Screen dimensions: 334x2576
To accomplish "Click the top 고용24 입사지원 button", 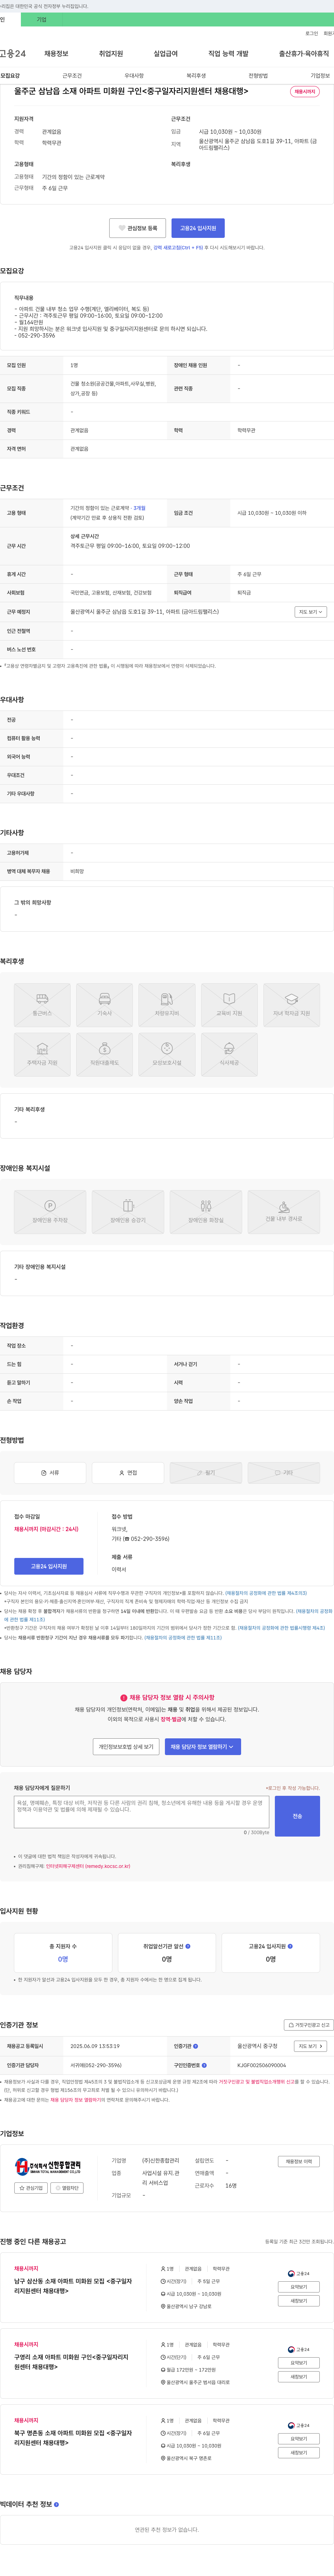I will [x=198, y=228].
